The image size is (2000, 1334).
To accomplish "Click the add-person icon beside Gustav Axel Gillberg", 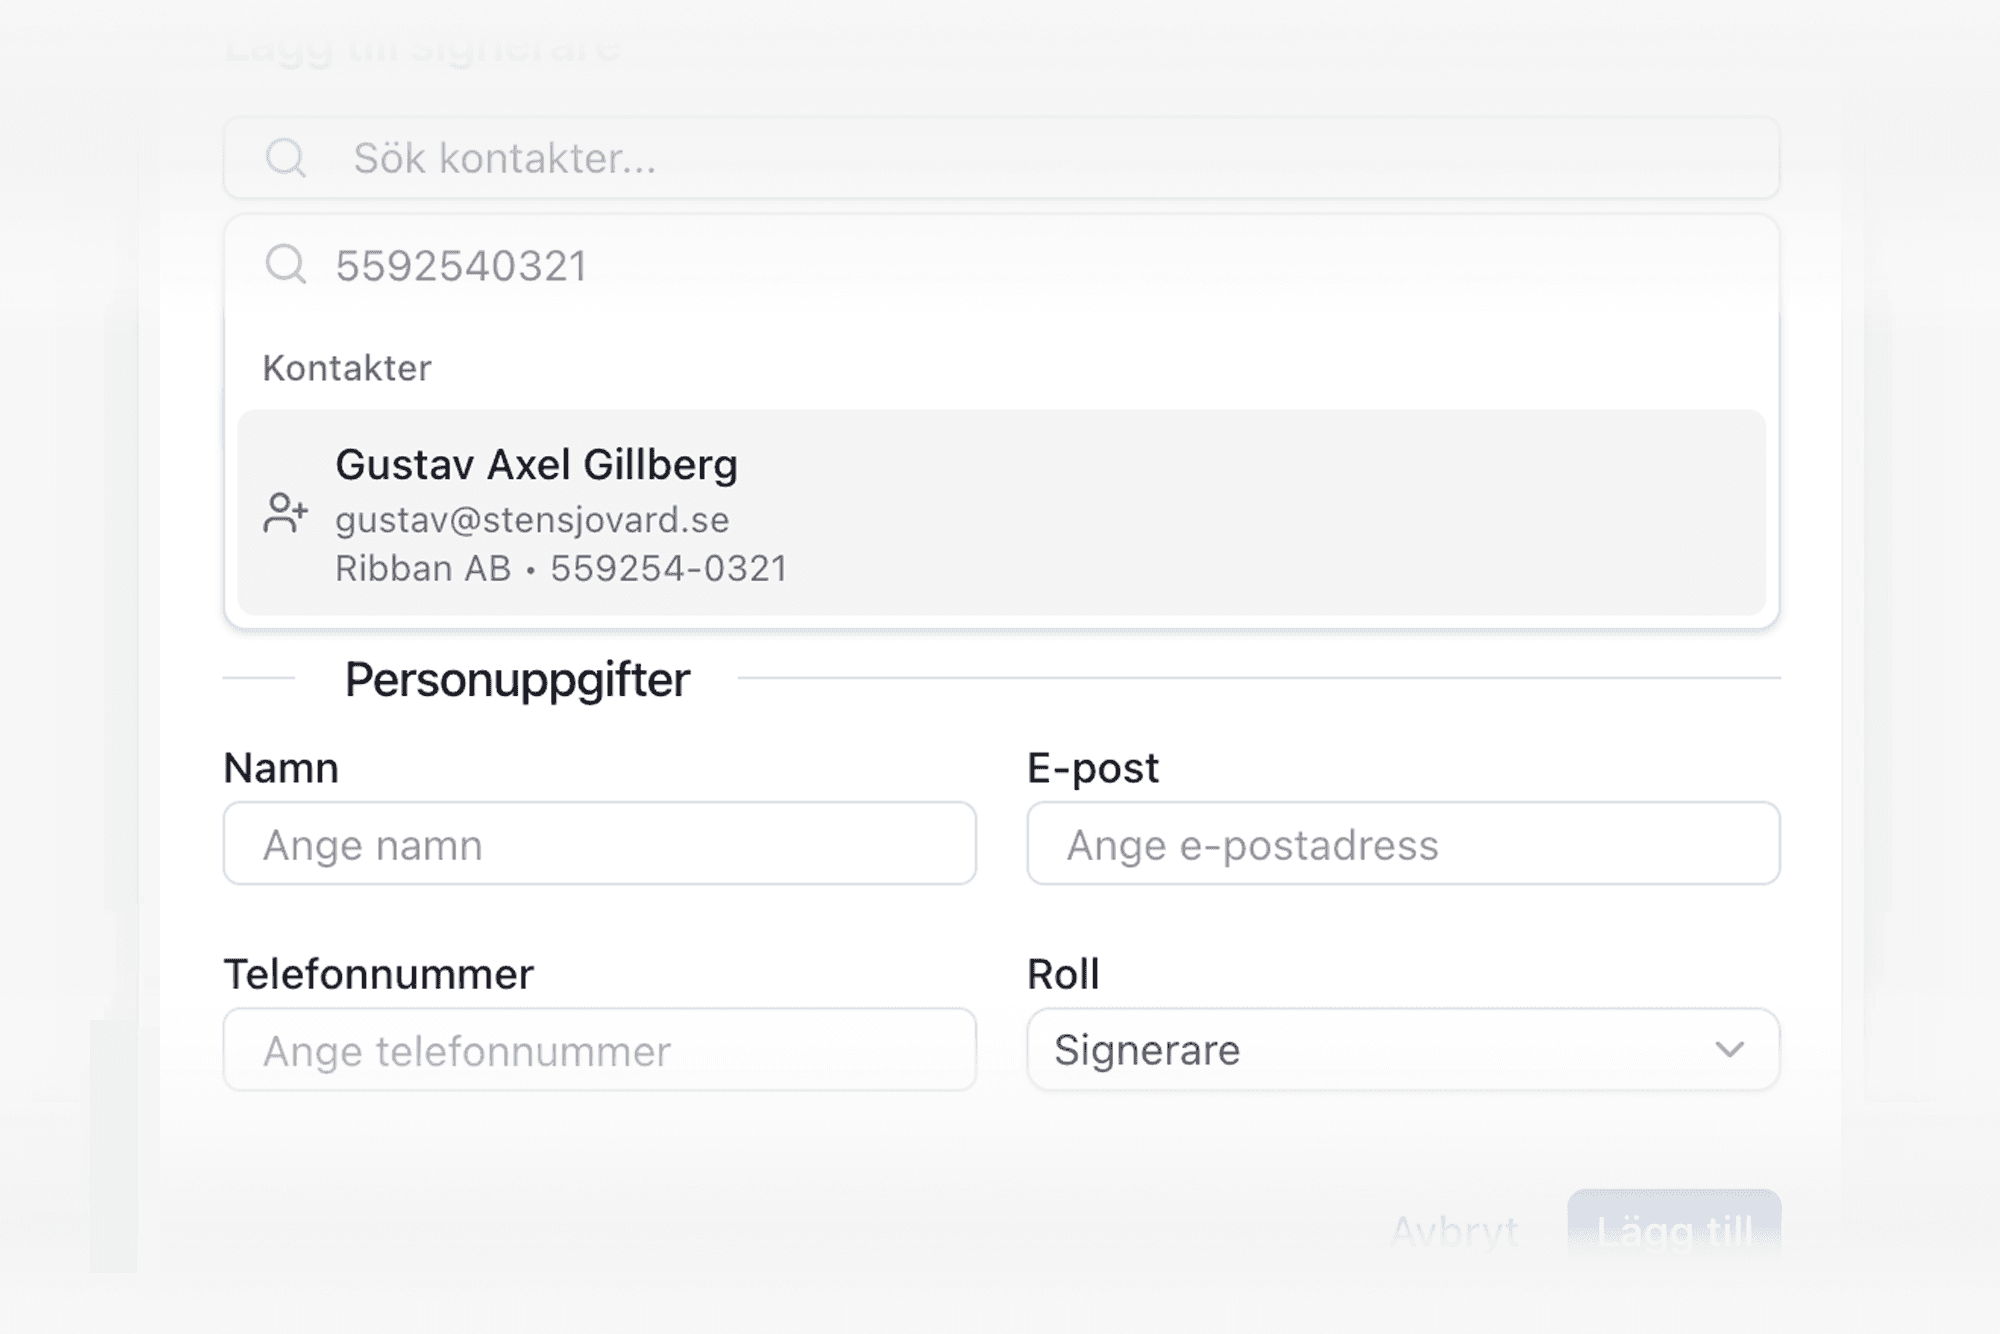I will click(x=285, y=513).
